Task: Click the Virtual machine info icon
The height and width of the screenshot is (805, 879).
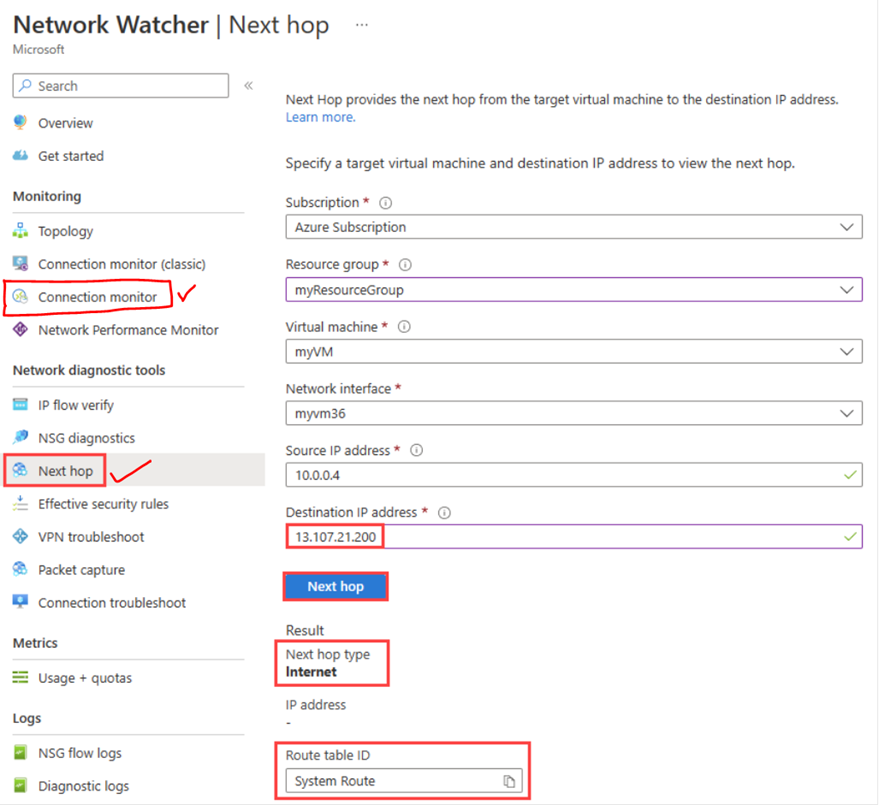Action: [x=404, y=327]
